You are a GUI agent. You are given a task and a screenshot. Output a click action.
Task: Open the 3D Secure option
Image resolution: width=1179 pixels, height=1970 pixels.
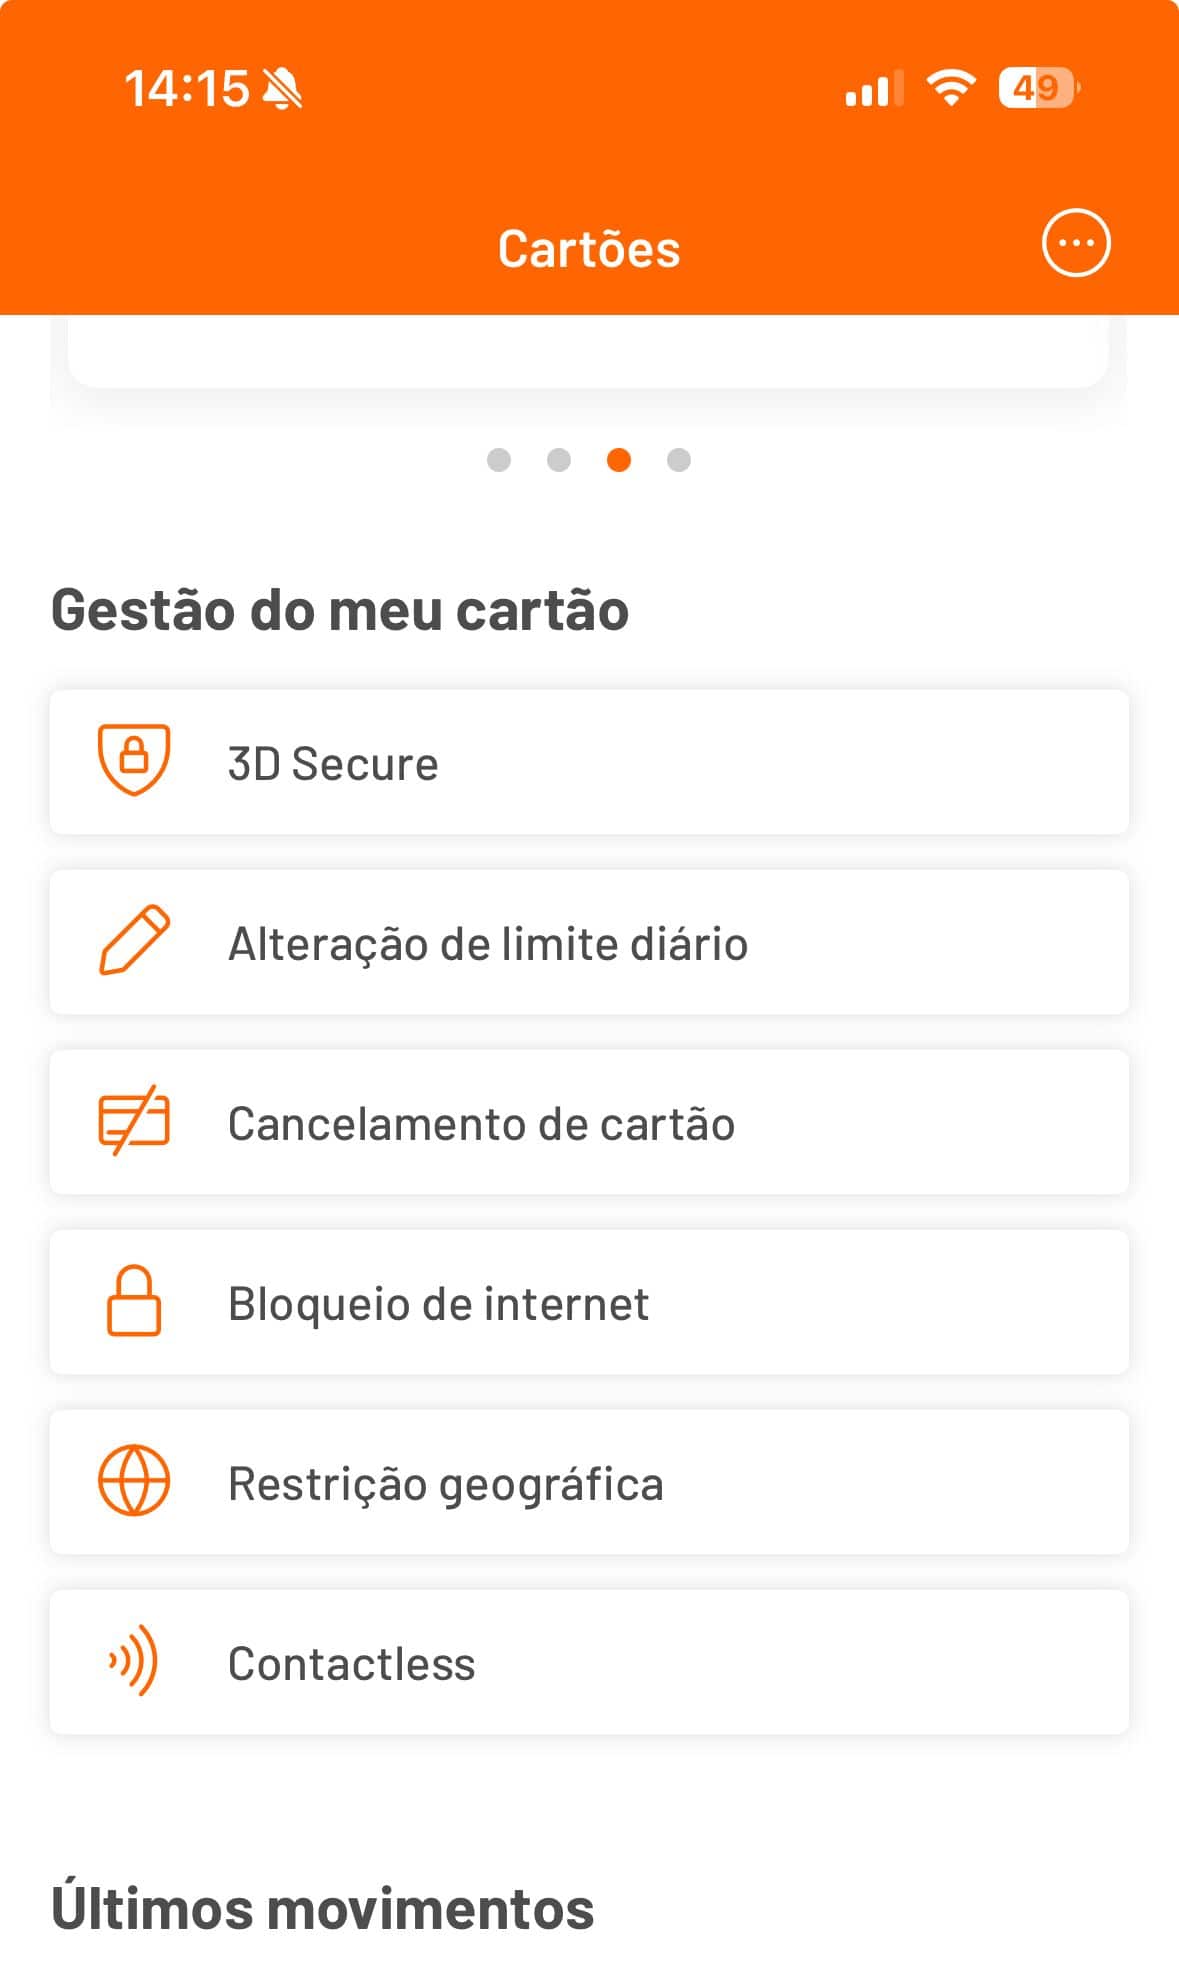(x=589, y=763)
